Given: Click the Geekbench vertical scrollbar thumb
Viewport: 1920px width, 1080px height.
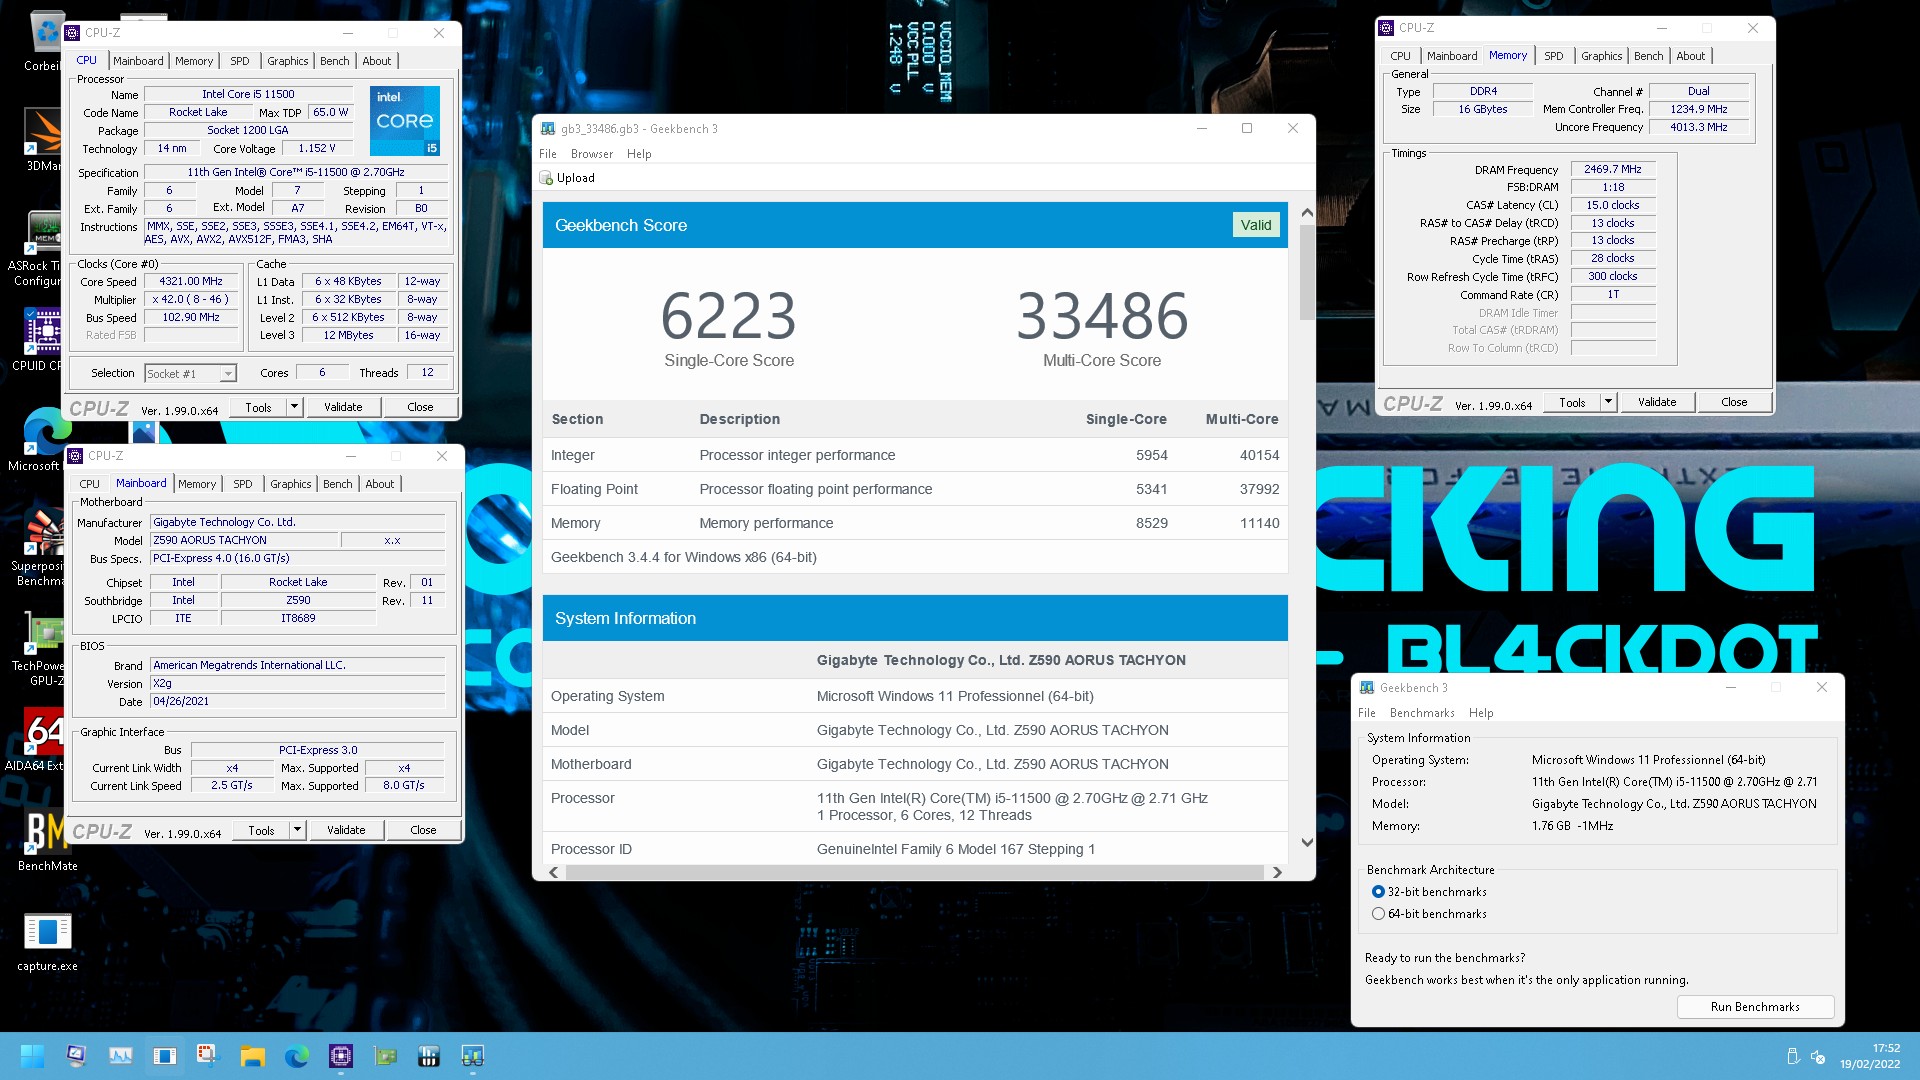Looking at the screenshot, I should 1307,272.
